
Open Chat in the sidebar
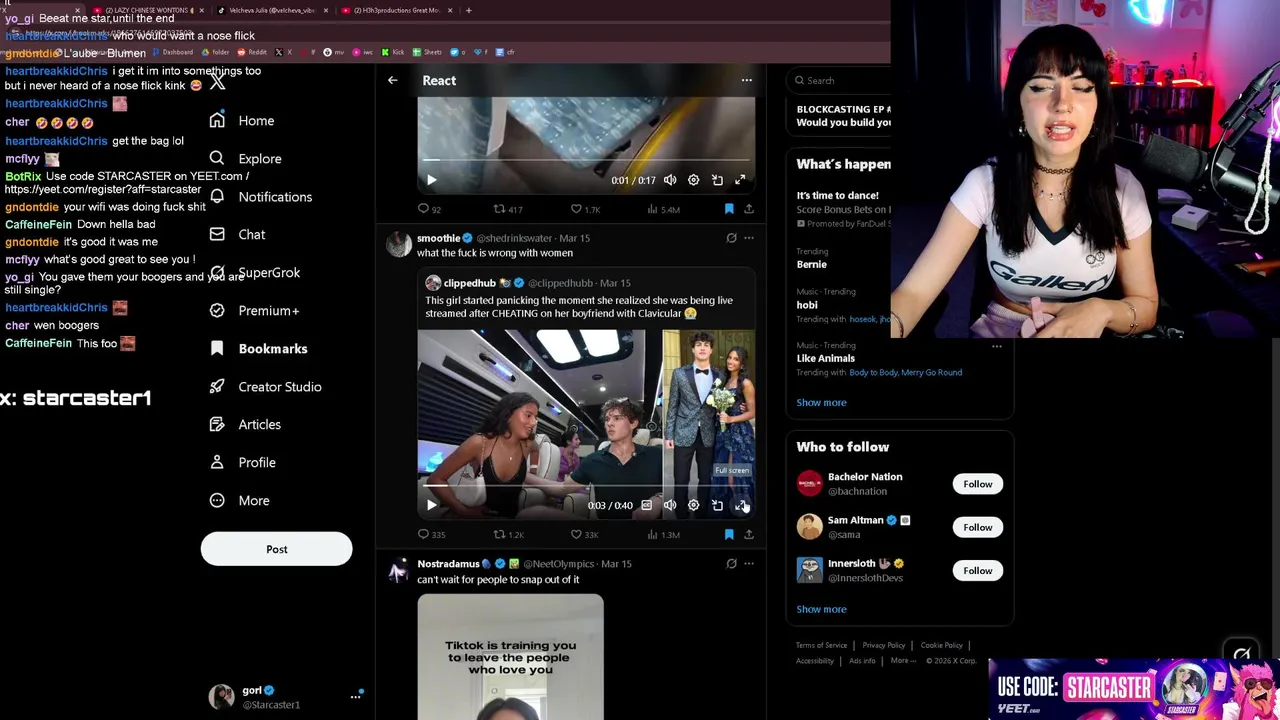[238, 235]
